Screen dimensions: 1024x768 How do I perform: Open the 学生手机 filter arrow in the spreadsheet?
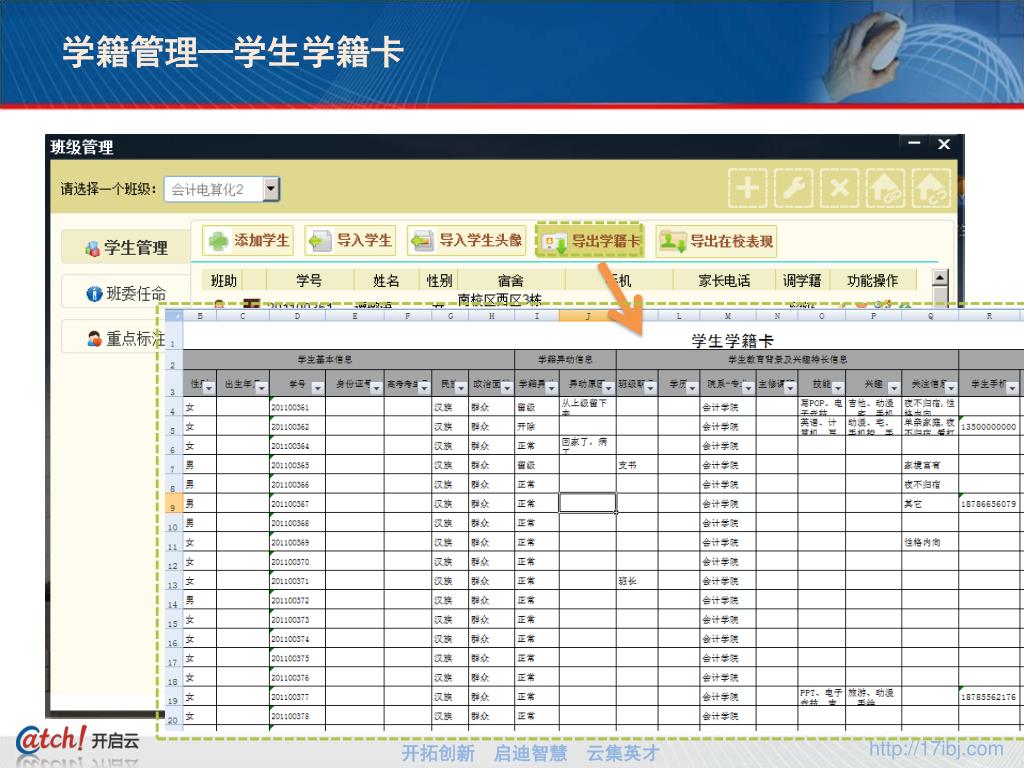click(x=1012, y=388)
